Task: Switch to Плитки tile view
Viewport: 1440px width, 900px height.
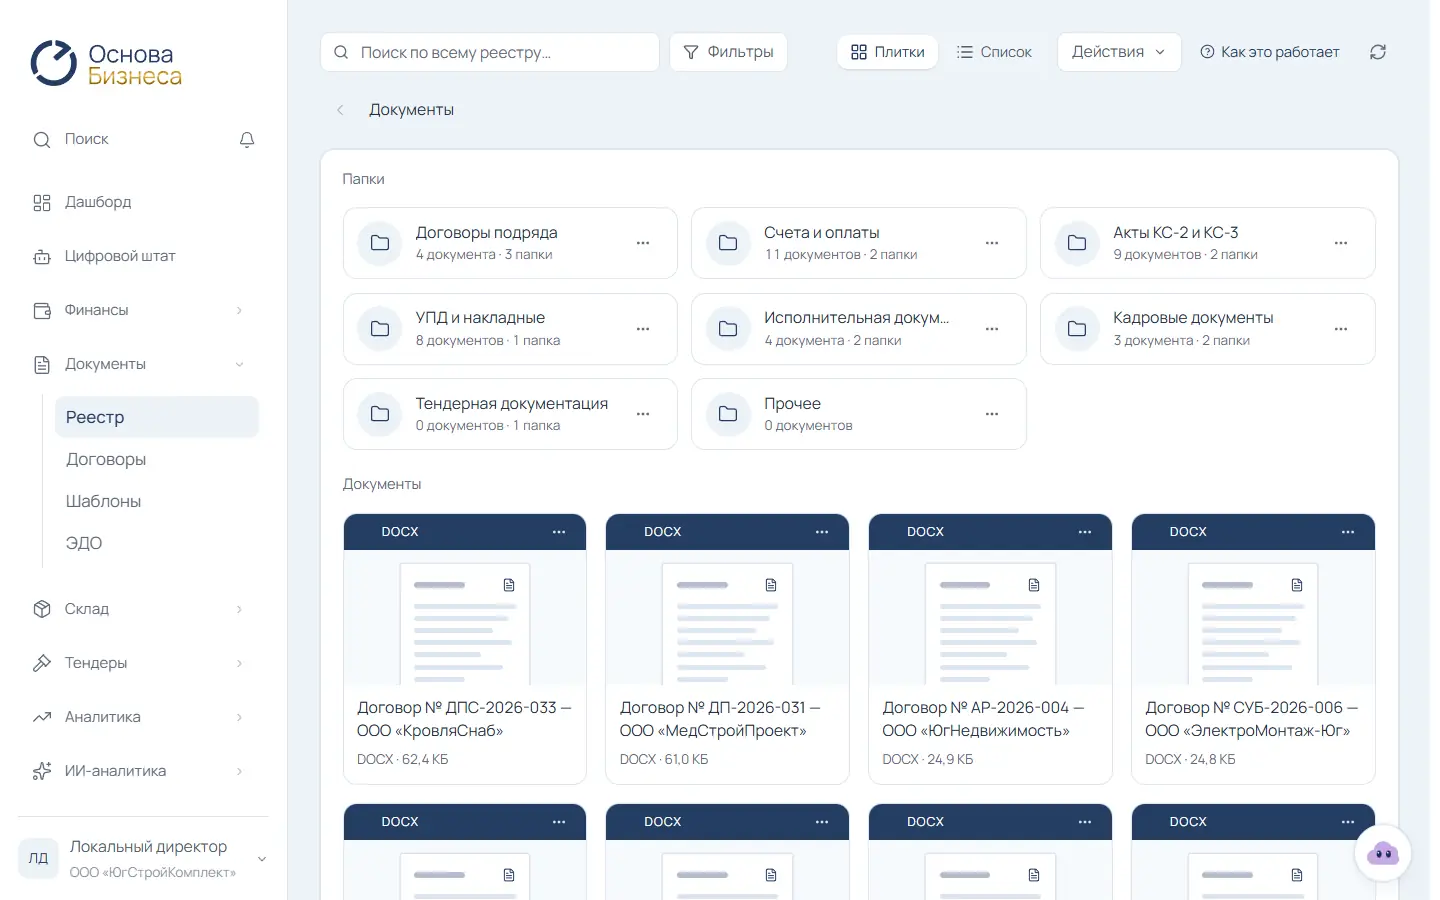Action: point(887,52)
